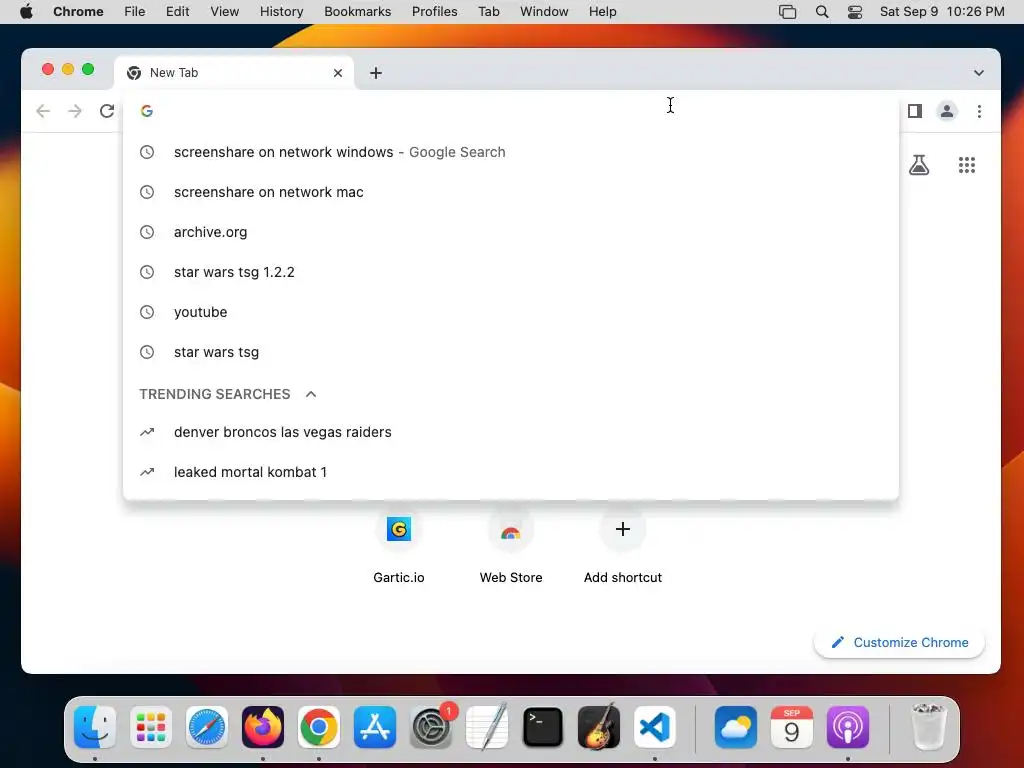The height and width of the screenshot is (768, 1024).
Task: Open the View menu
Action: [225, 12]
